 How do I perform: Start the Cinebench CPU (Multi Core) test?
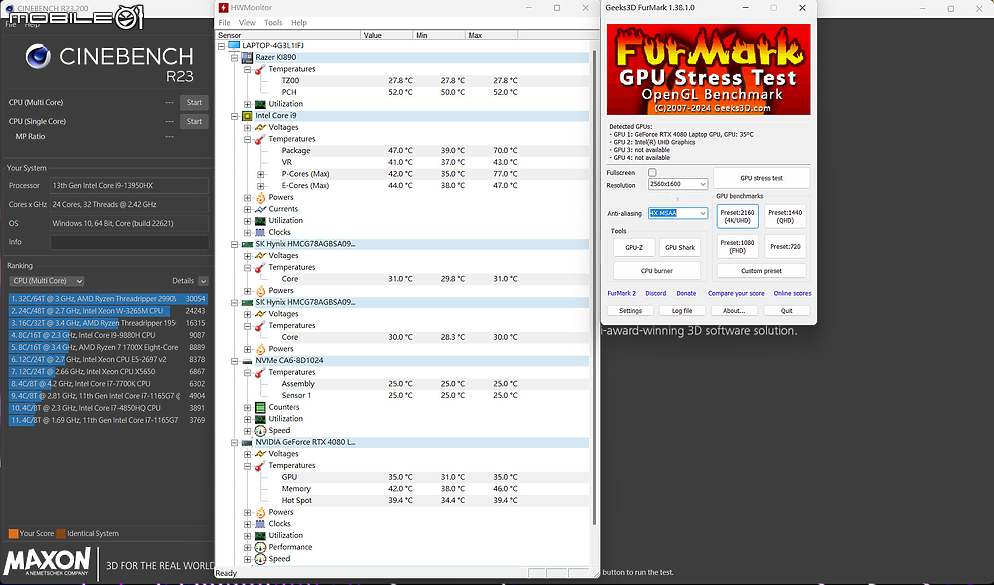tap(194, 103)
